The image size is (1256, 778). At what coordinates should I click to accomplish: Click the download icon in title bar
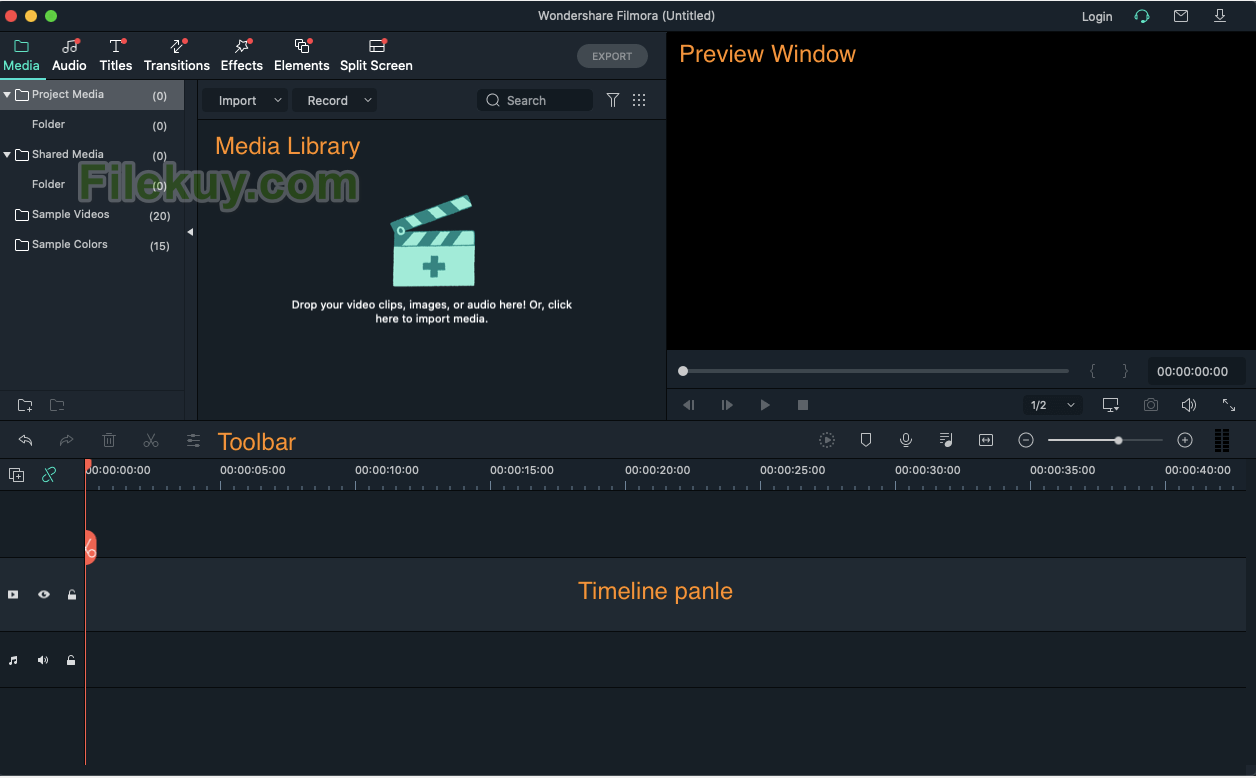coord(1220,16)
